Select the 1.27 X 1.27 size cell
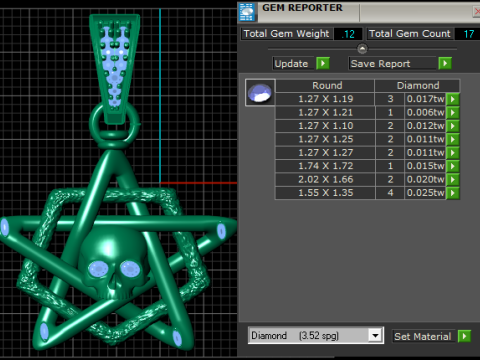The height and width of the screenshot is (360, 480). pyautogui.click(x=325, y=152)
